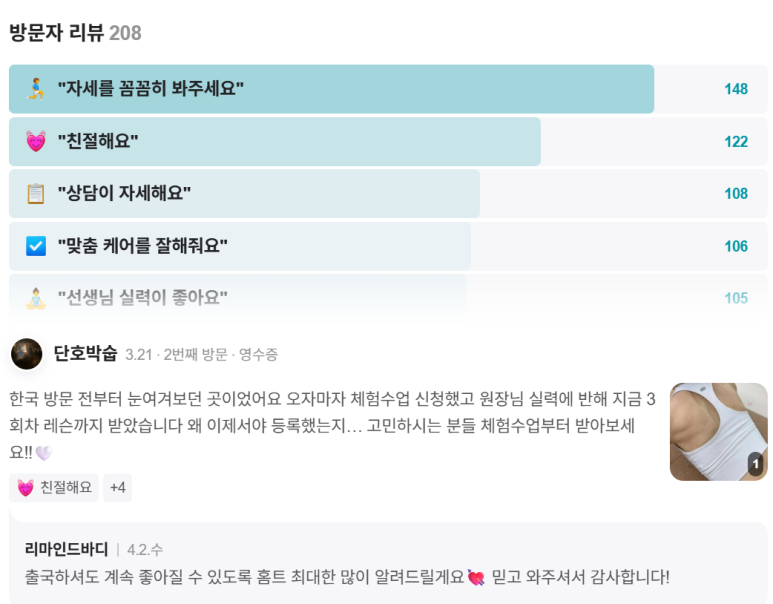Click the arrow heart emoji in owner reply

click(476, 577)
